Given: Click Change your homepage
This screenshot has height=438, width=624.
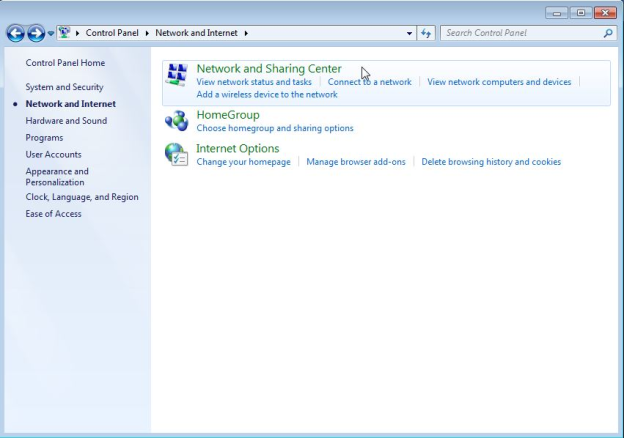Looking at the screenshot, I should 244,162.
